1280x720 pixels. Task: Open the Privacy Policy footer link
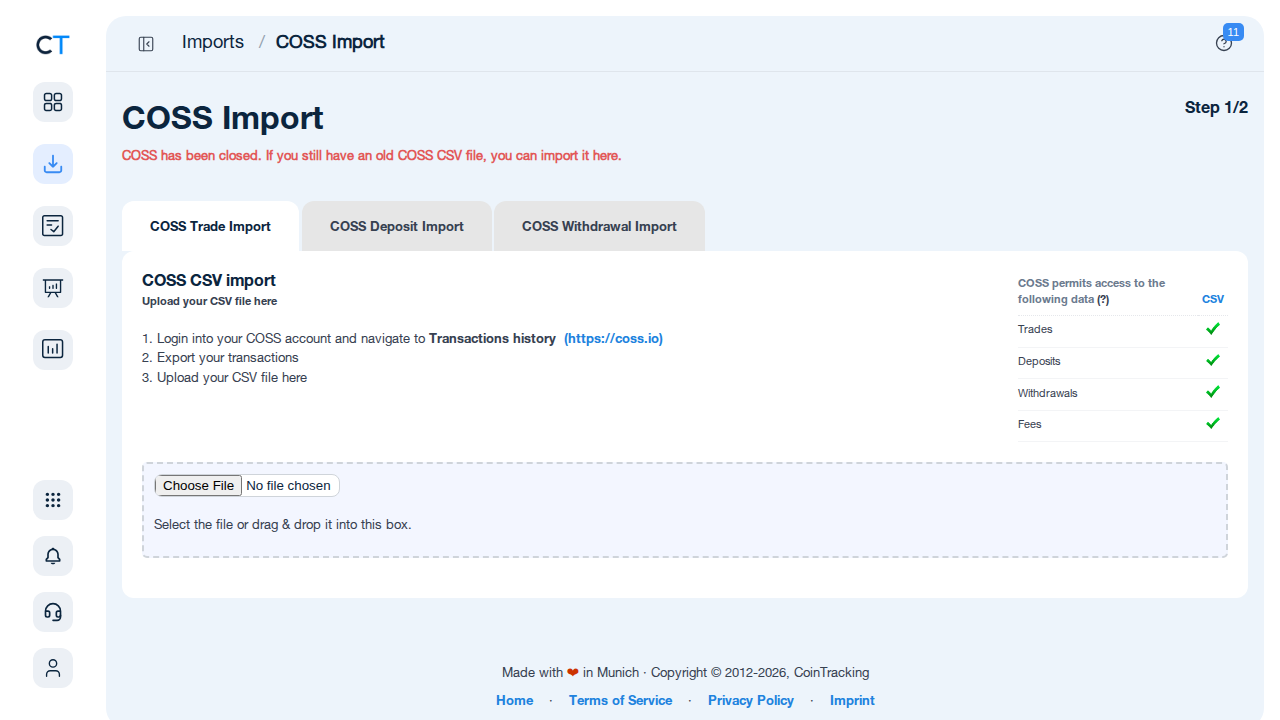click(751, 700)
